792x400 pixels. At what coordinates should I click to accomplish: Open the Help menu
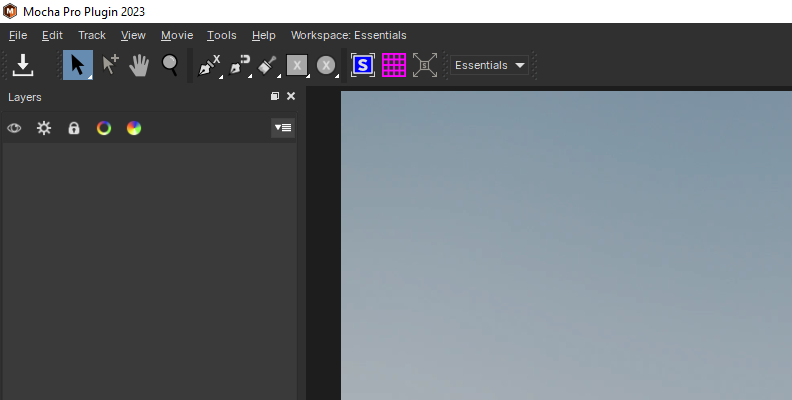click(x=264, y=35)
